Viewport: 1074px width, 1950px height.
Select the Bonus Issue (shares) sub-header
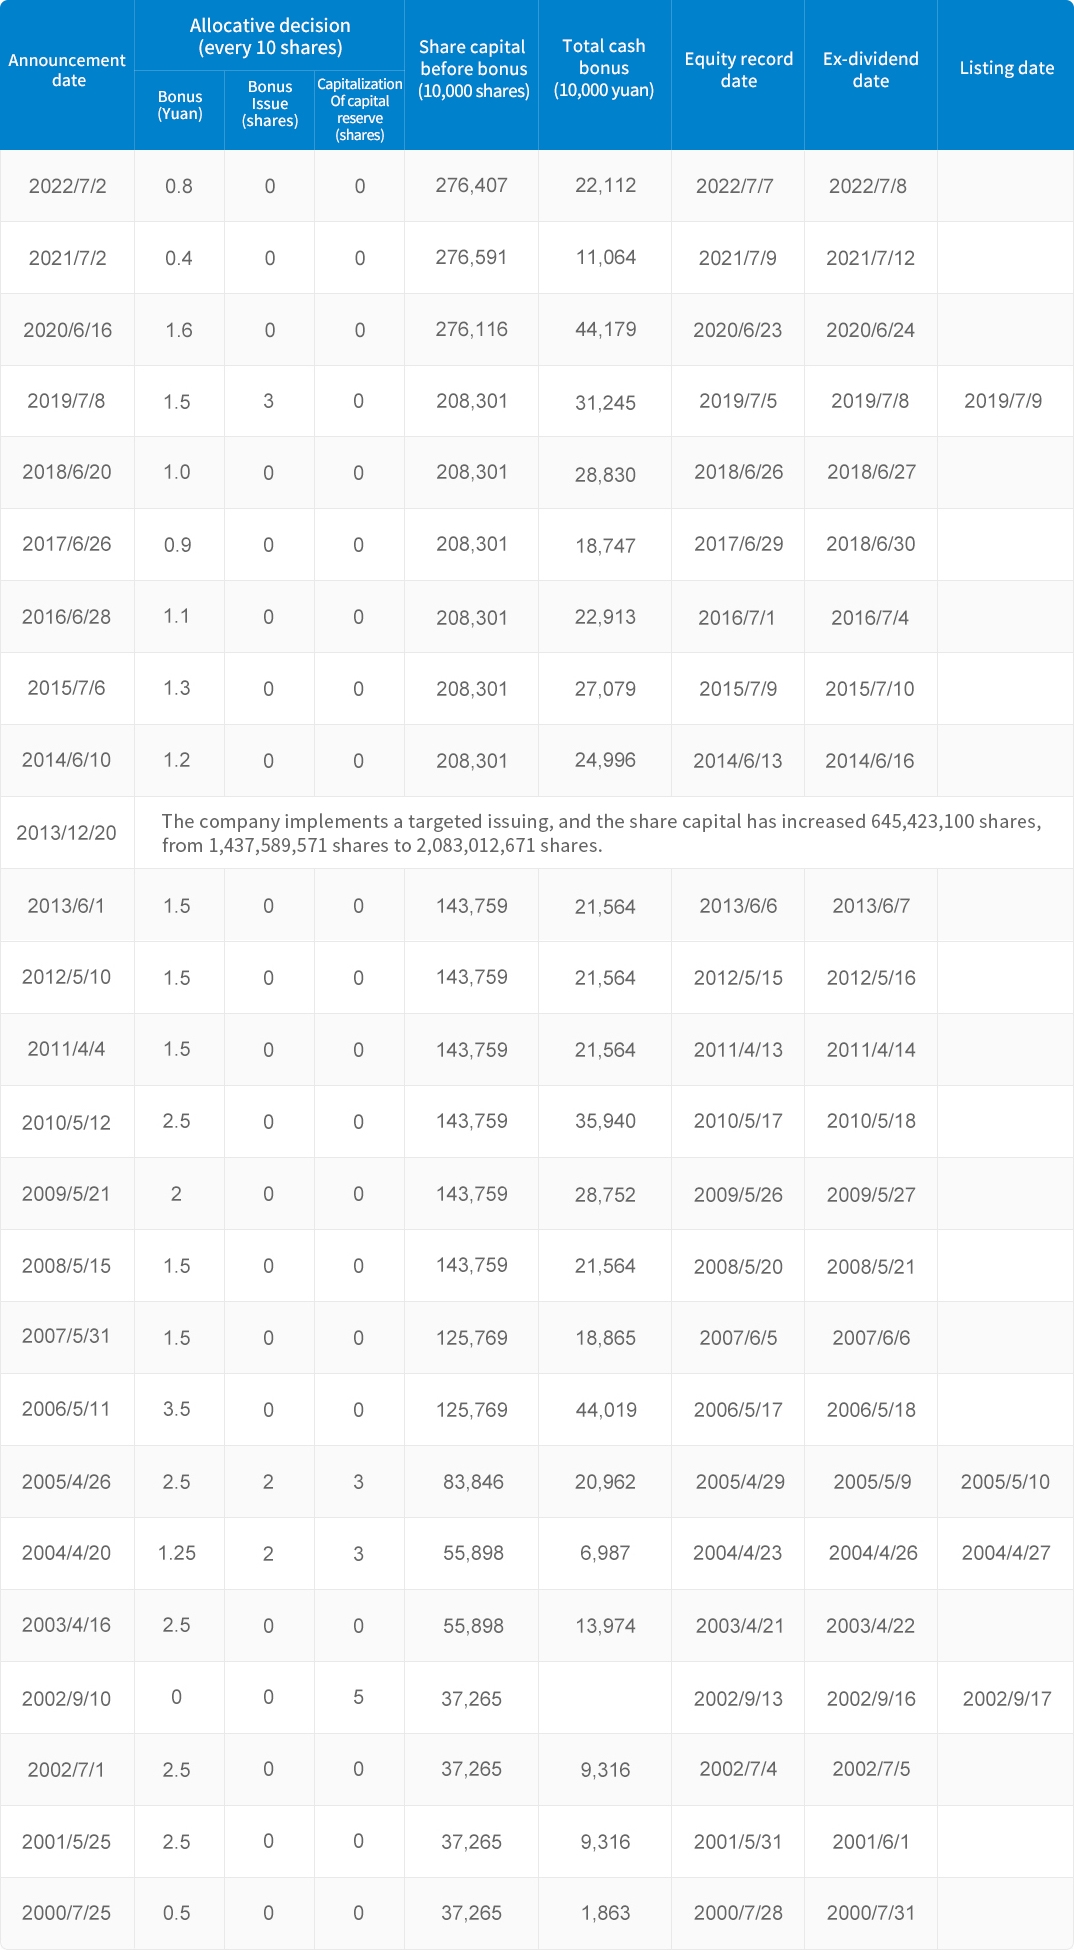click(x=270, y=104)
